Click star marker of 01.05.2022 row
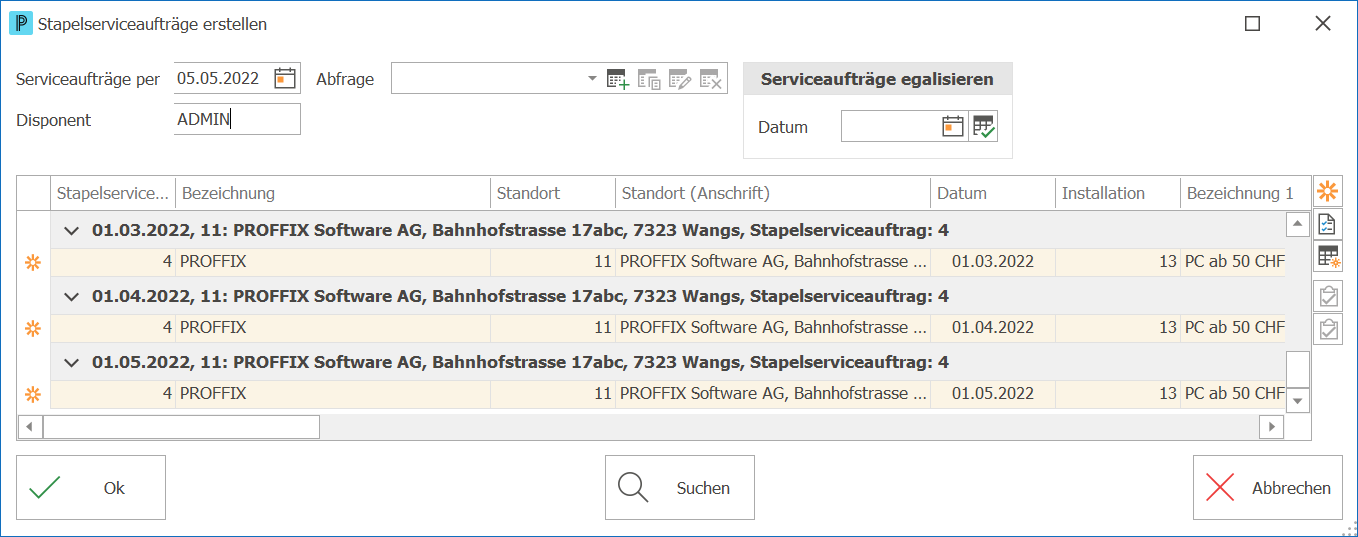The height and width of the screenshot is (537, 1358). click(x=33, y=394)
